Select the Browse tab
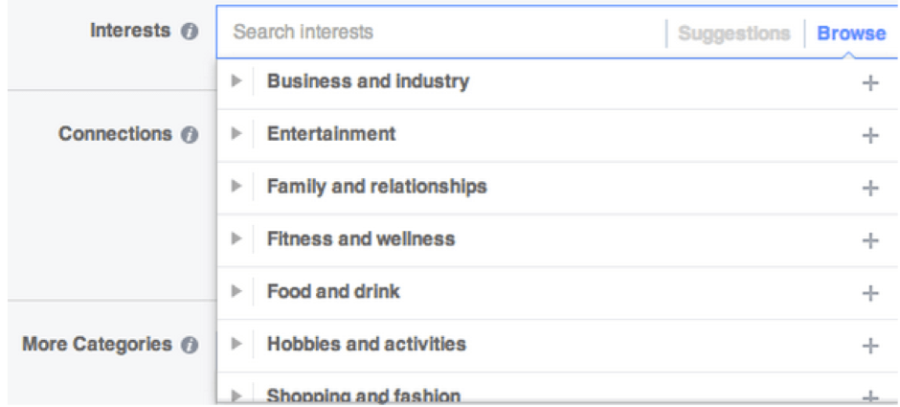The width and height of the screenshot is (900, 407). (851, 33)
